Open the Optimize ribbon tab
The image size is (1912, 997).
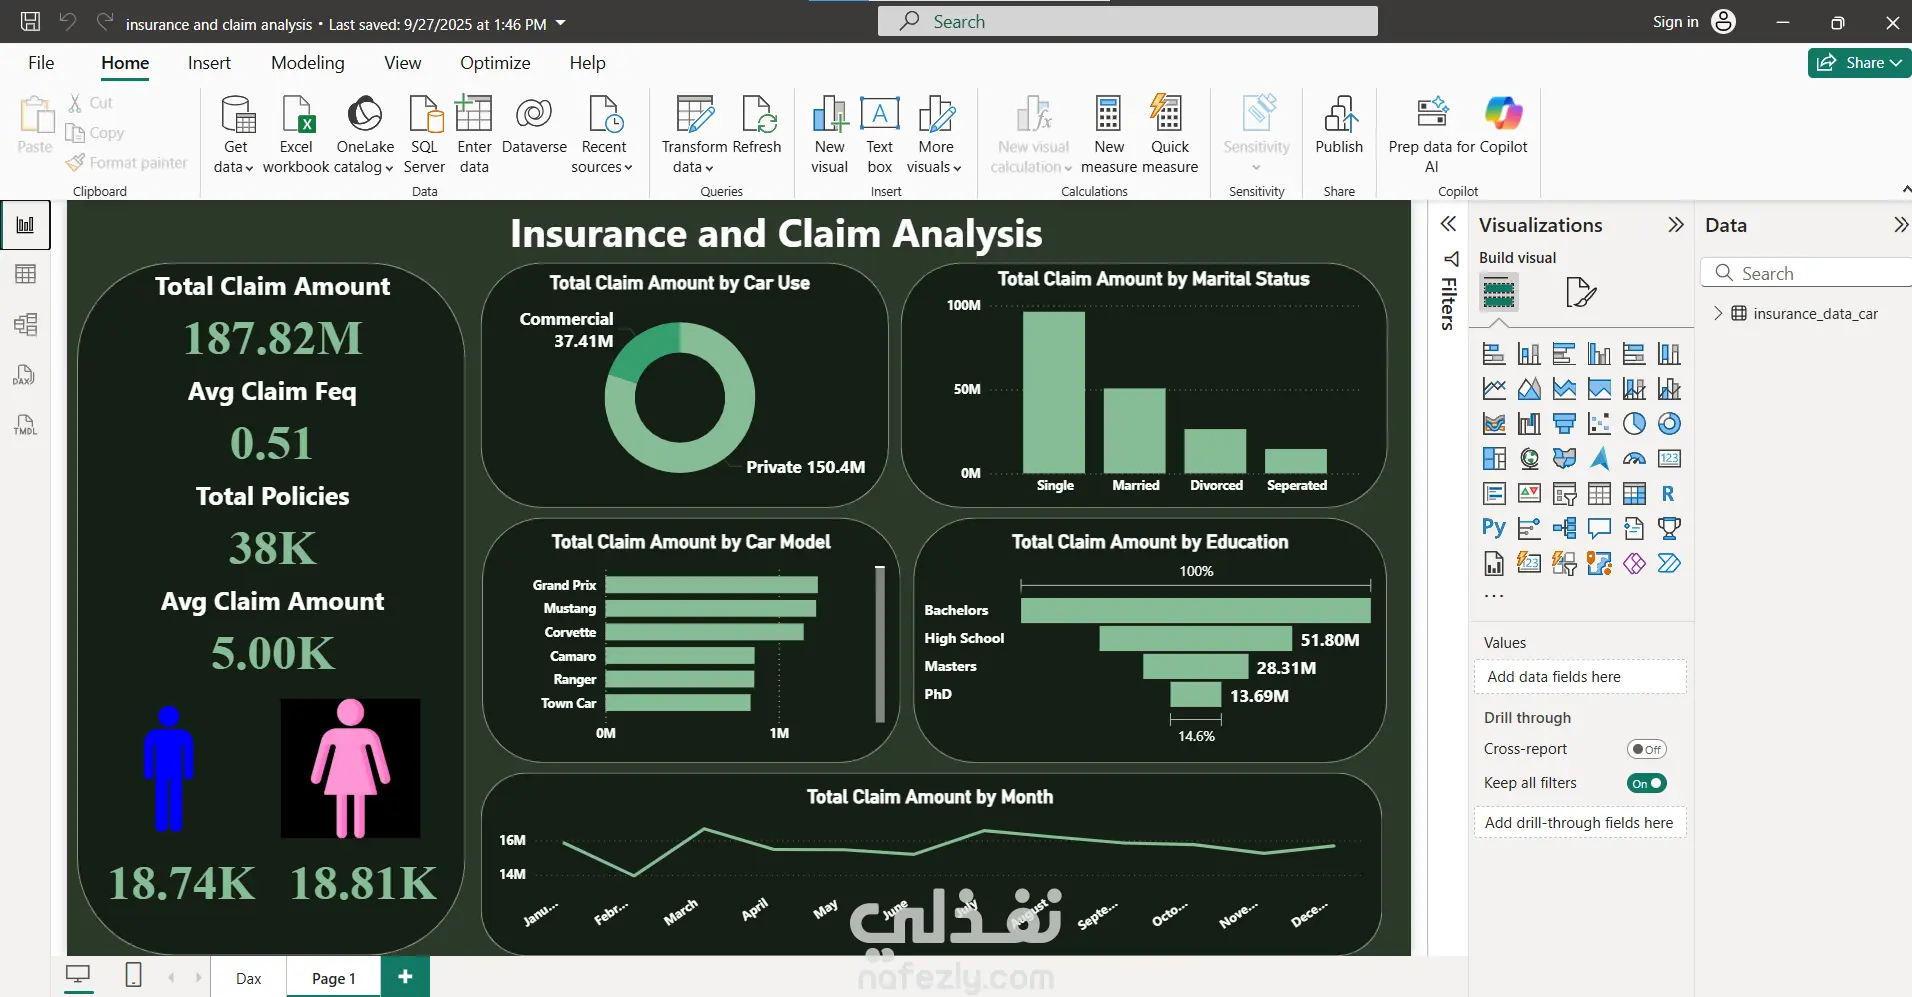pyautogui.click(x=495, y=63)
